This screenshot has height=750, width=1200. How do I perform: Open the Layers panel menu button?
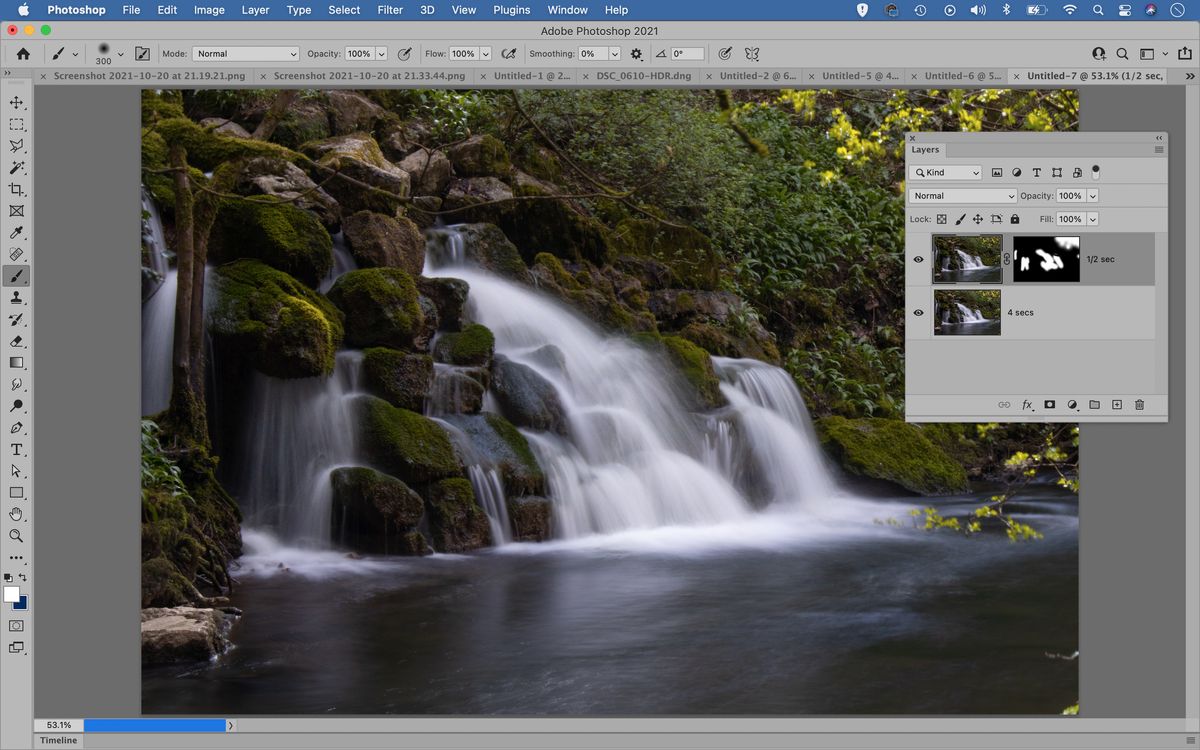[x=1159, y=149]
